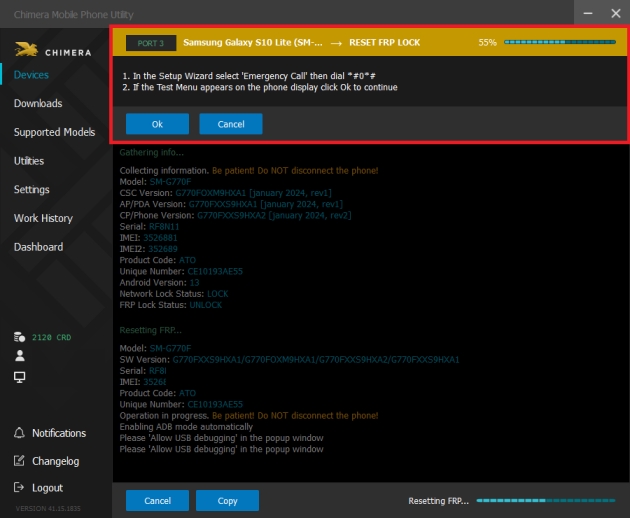Click the VERSION 41.15.1835 label

(48, 508)
